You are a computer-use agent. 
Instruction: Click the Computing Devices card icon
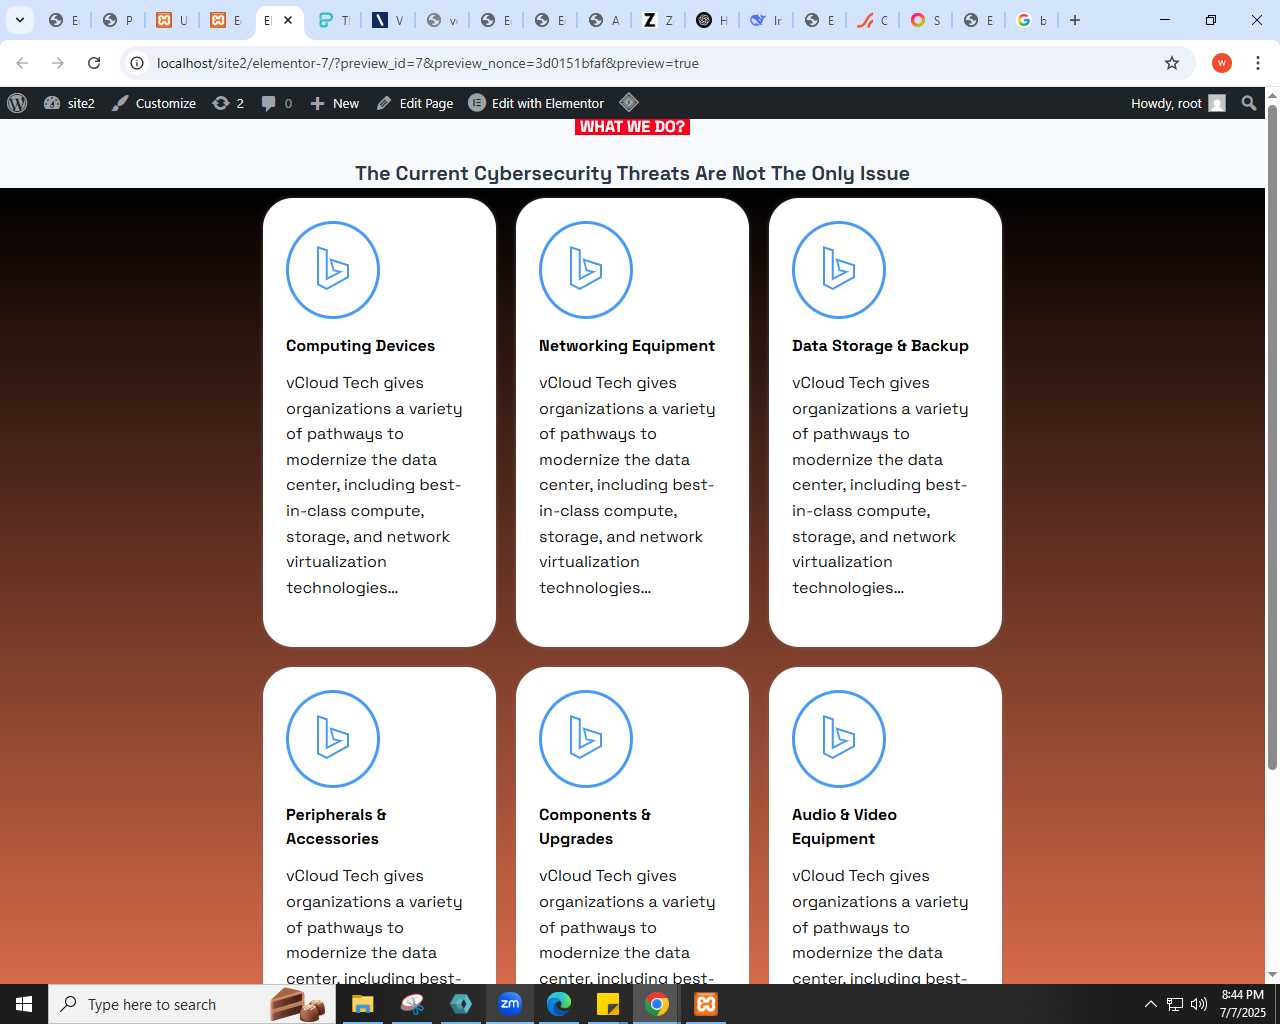pos(333,270)
